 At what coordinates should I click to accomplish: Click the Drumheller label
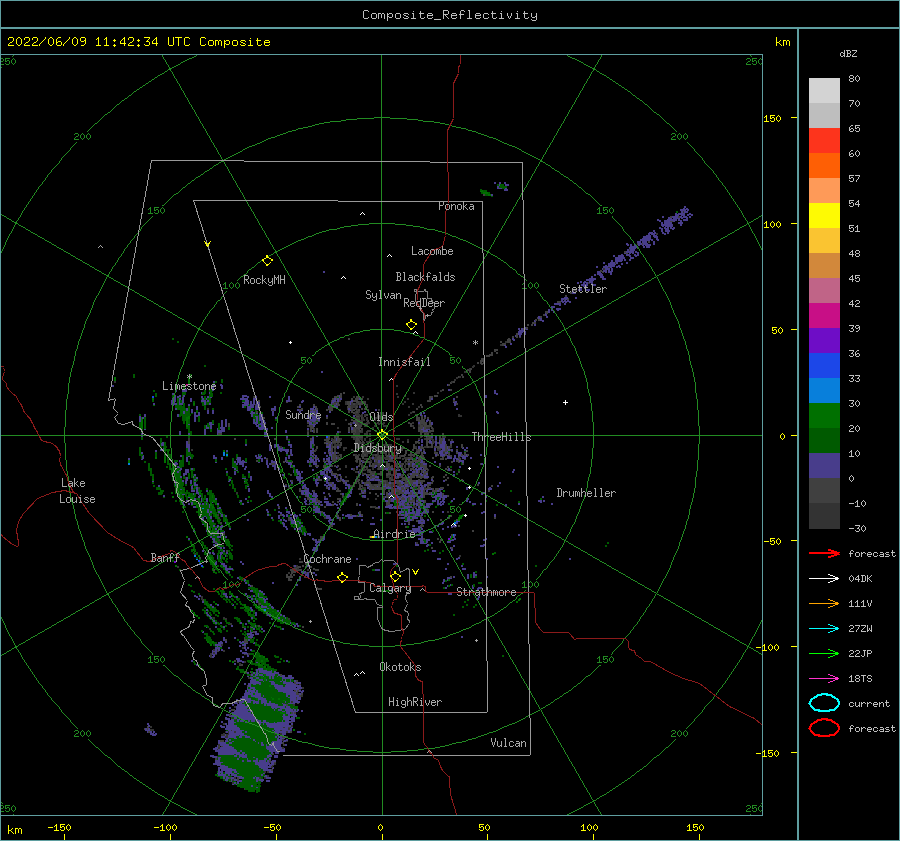[x=586, y=493]
